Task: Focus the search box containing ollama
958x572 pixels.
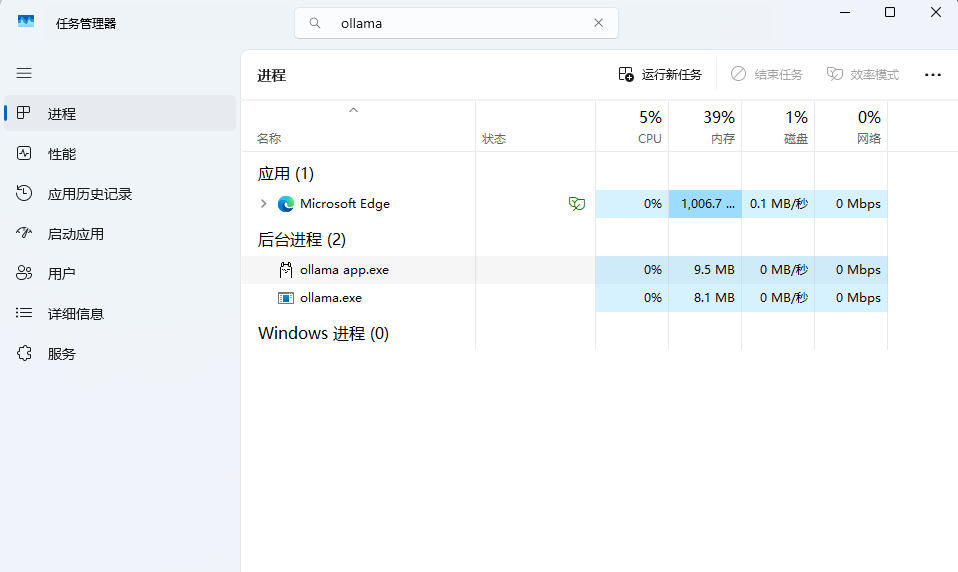Action: [x=456, y=23]
